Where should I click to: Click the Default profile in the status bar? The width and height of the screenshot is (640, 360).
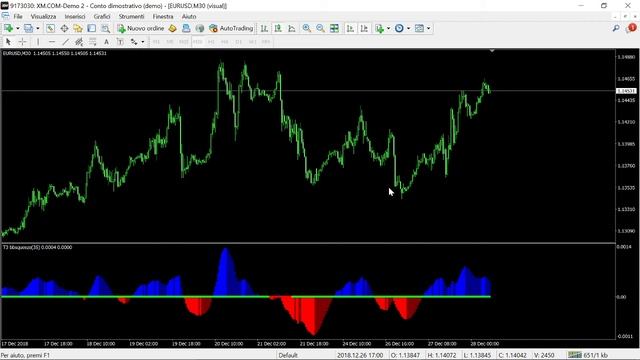(288, 355)
